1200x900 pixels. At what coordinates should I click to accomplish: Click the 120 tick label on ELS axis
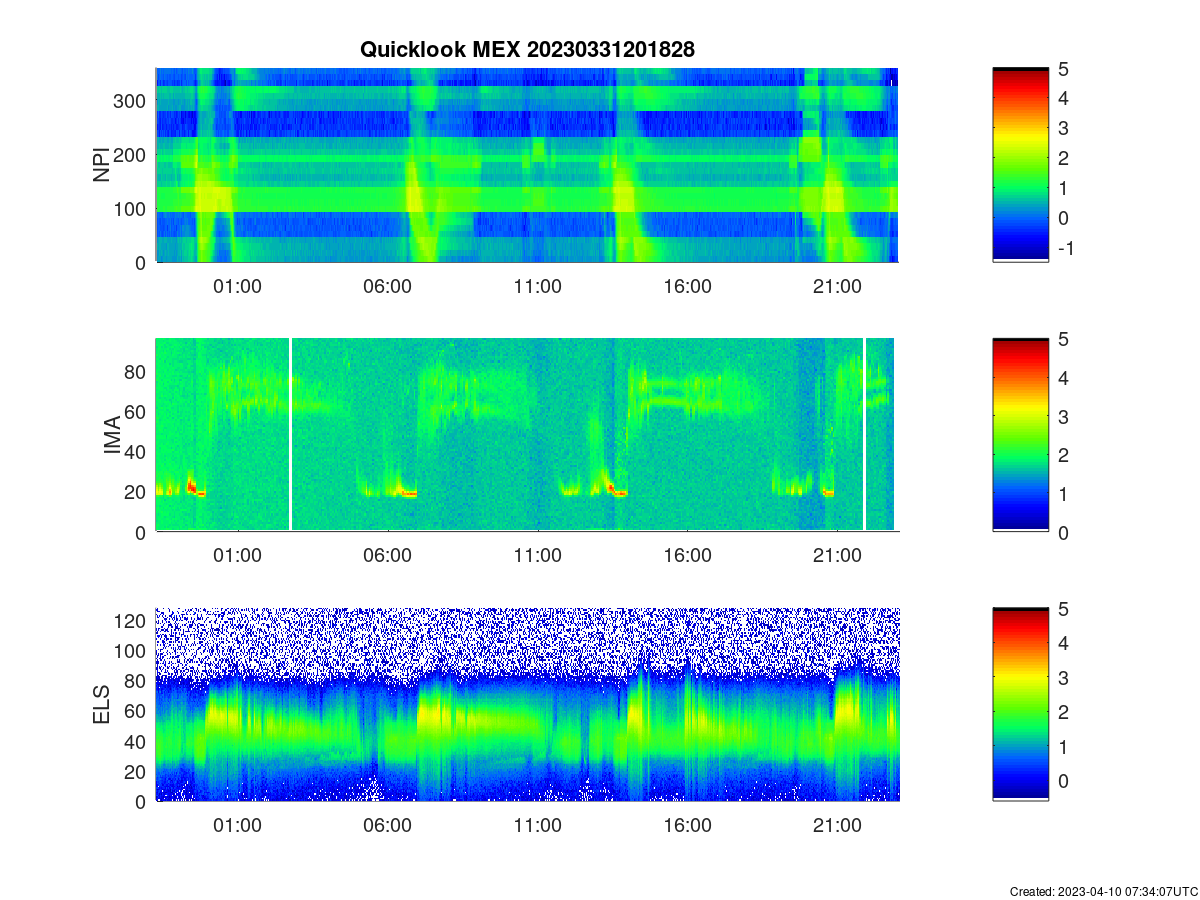[x=130, y=621]
